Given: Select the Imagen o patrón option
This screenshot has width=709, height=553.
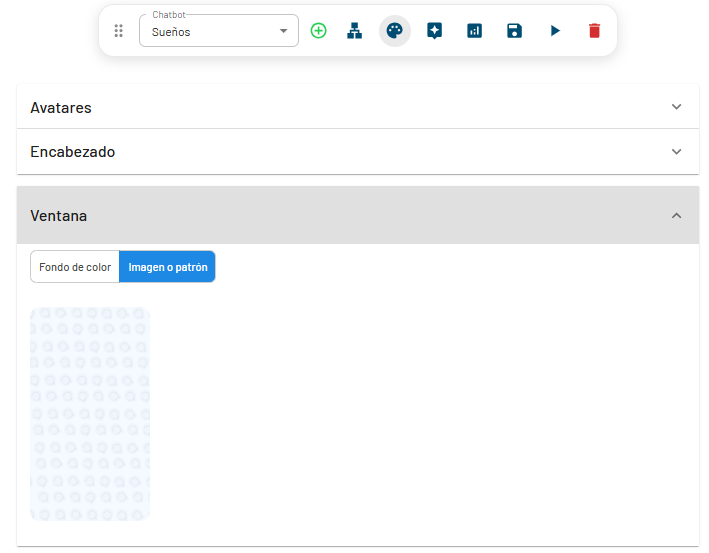Looking at the screenshot, I should click(167, 267).
